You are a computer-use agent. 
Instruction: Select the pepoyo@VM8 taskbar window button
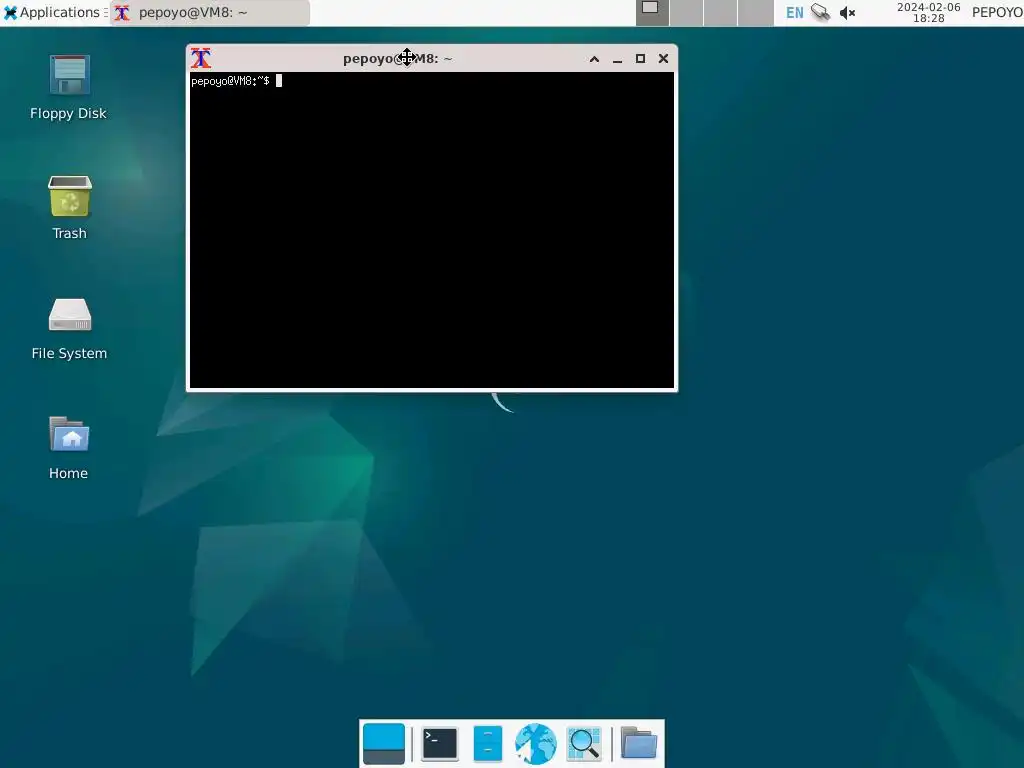210,12
